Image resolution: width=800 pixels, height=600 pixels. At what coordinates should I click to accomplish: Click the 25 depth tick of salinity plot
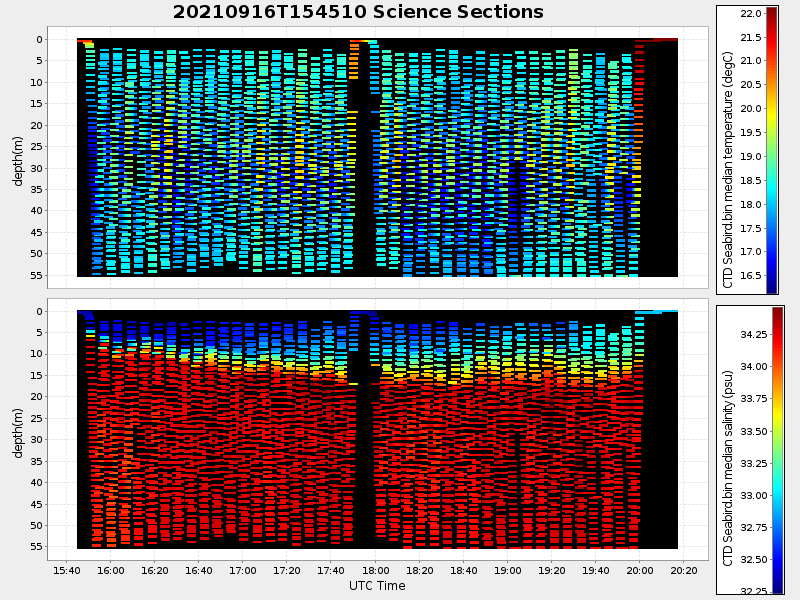coord(37,418)
